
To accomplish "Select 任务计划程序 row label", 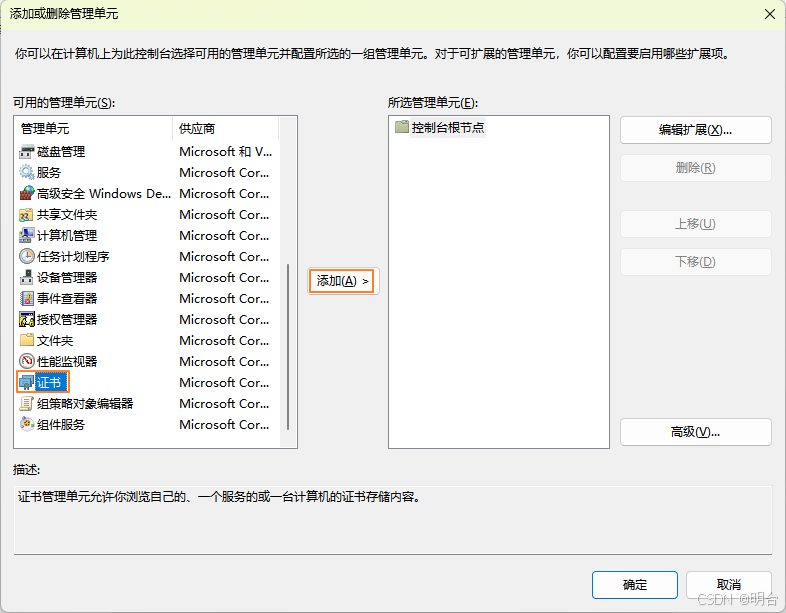I will [x=73, y=256].
